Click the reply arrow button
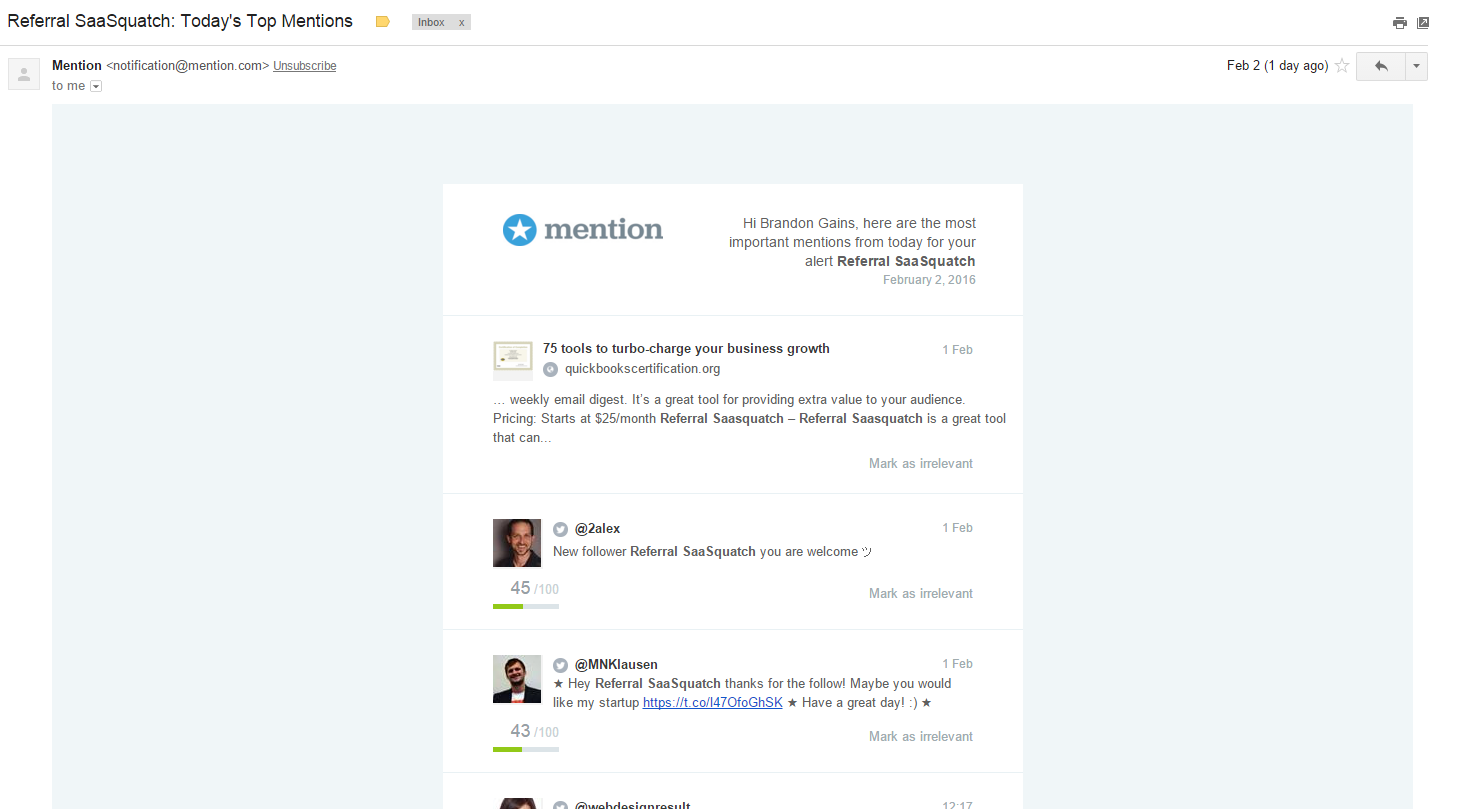 click(x=1381, y=66)
